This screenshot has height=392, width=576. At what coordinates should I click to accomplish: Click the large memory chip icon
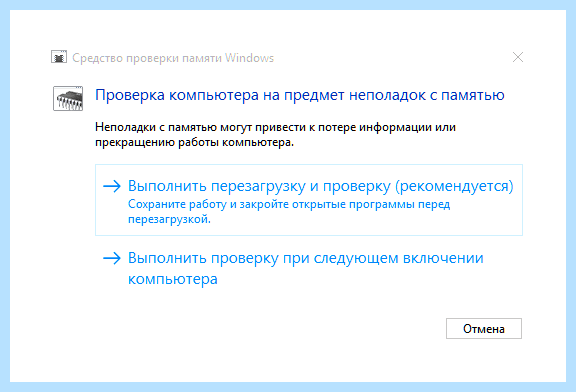tap(68, 98)
